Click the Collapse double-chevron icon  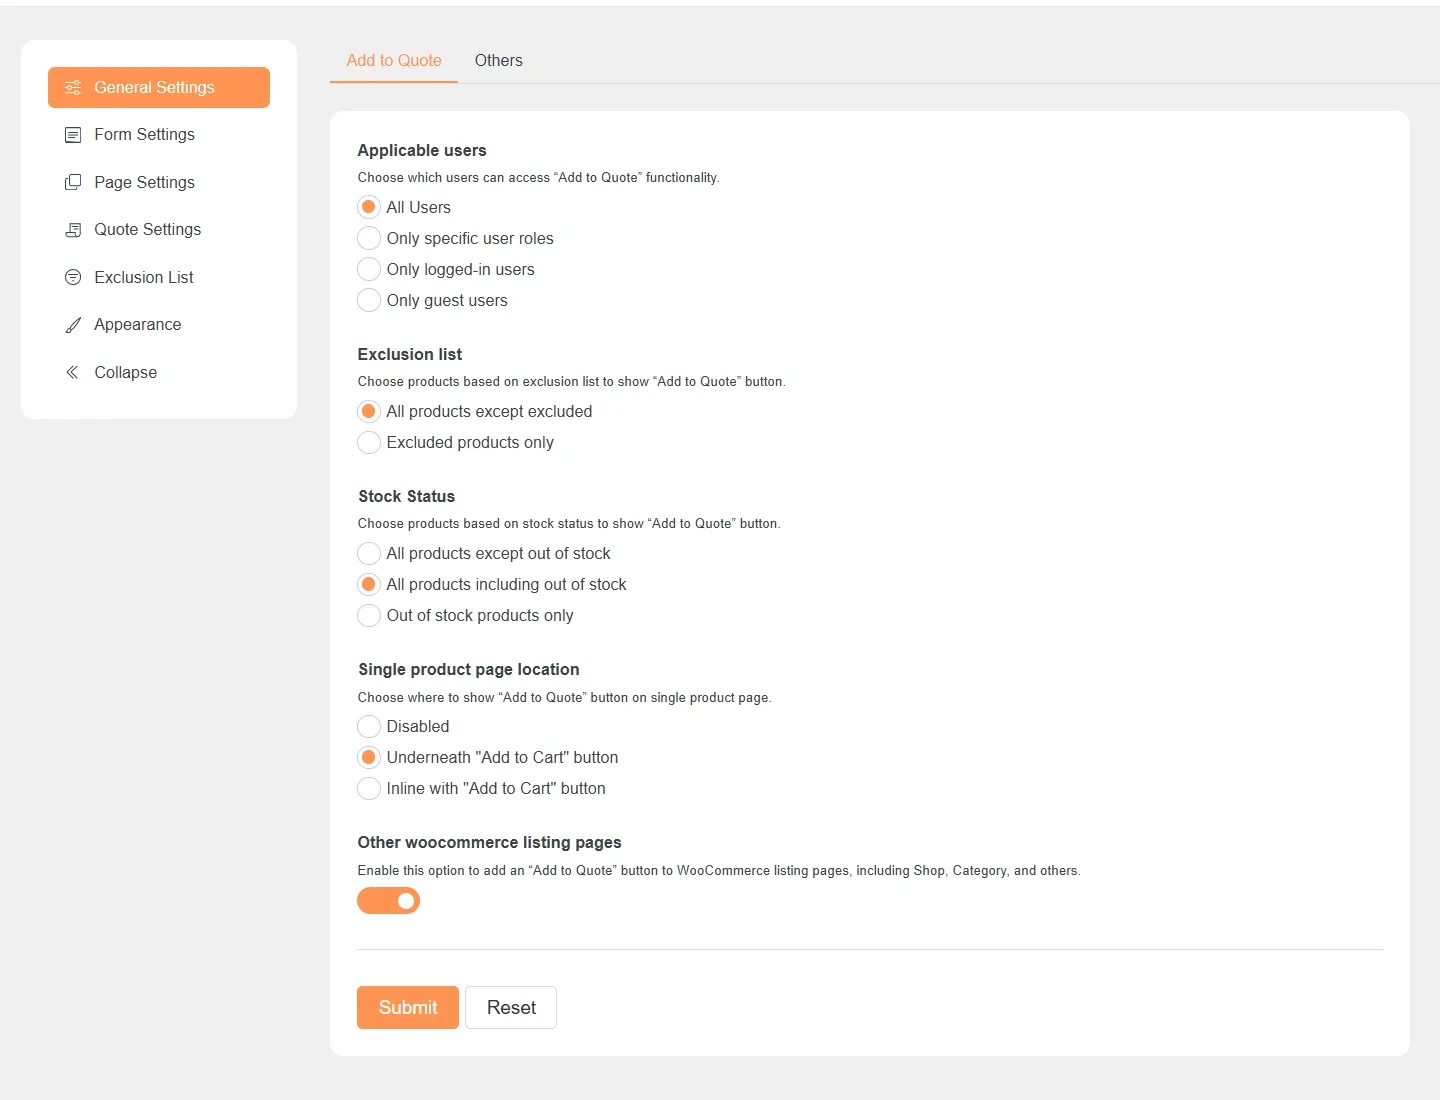(73, 373)
